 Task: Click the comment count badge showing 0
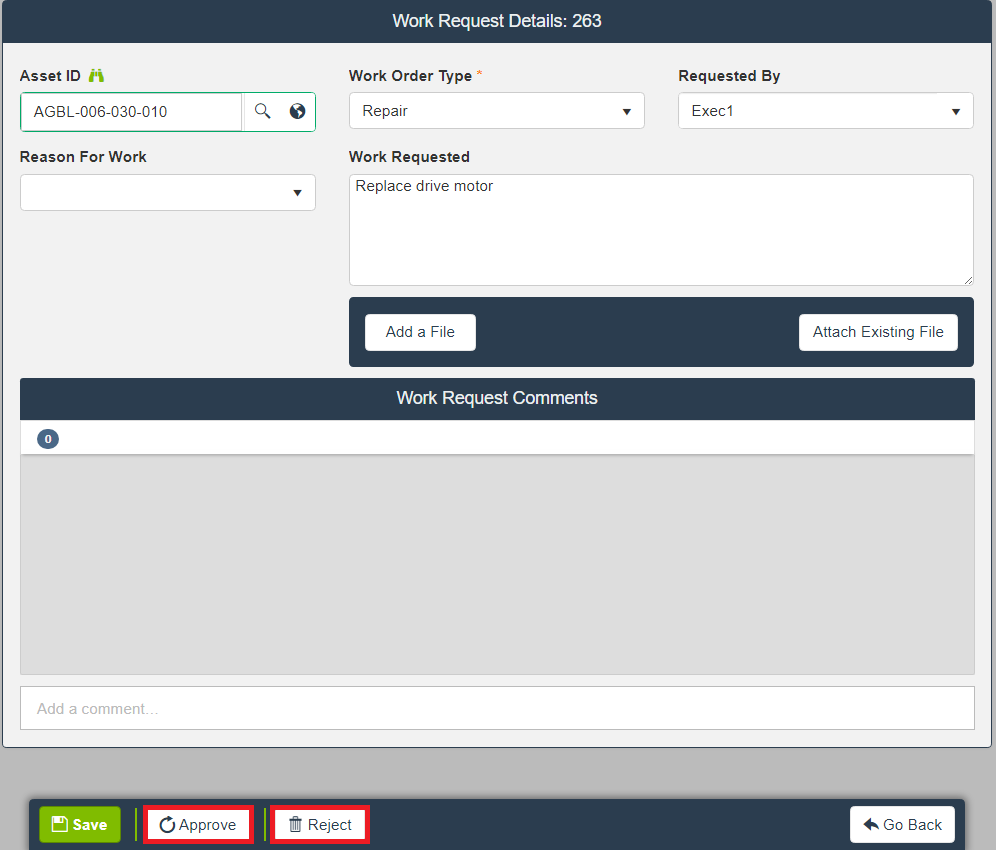tap(48, 439)
